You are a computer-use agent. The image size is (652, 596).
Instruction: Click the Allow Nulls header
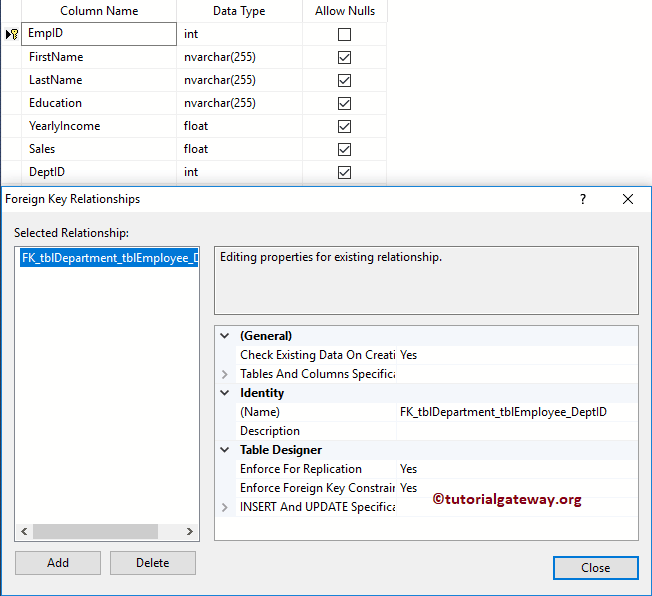tap(345, 11)
